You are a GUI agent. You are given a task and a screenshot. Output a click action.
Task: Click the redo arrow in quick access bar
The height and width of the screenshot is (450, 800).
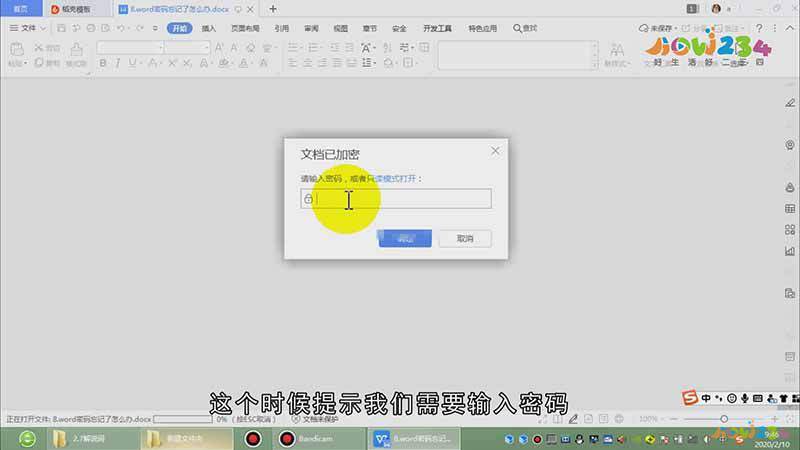[x=139, y=28]
